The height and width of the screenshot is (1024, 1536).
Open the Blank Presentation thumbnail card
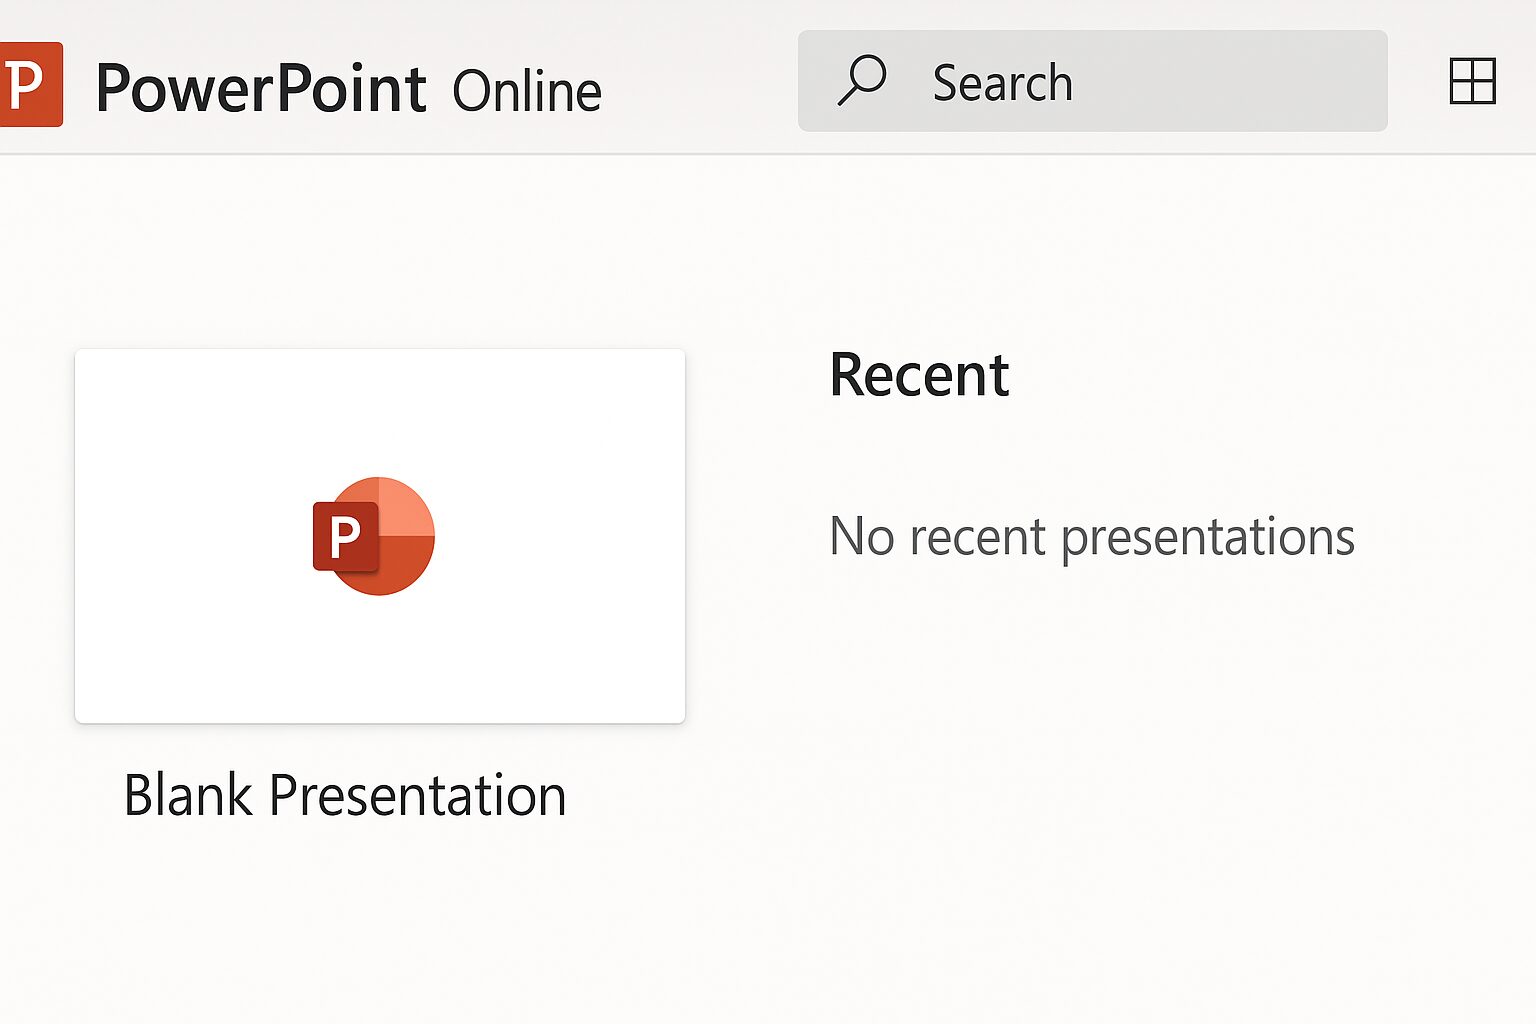[x=380, y=536]
